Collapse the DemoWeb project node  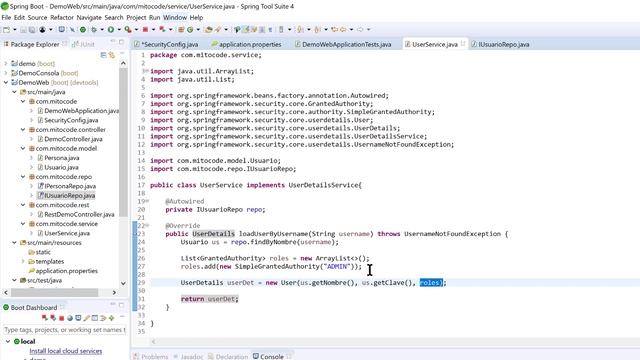tap(6, 82)
